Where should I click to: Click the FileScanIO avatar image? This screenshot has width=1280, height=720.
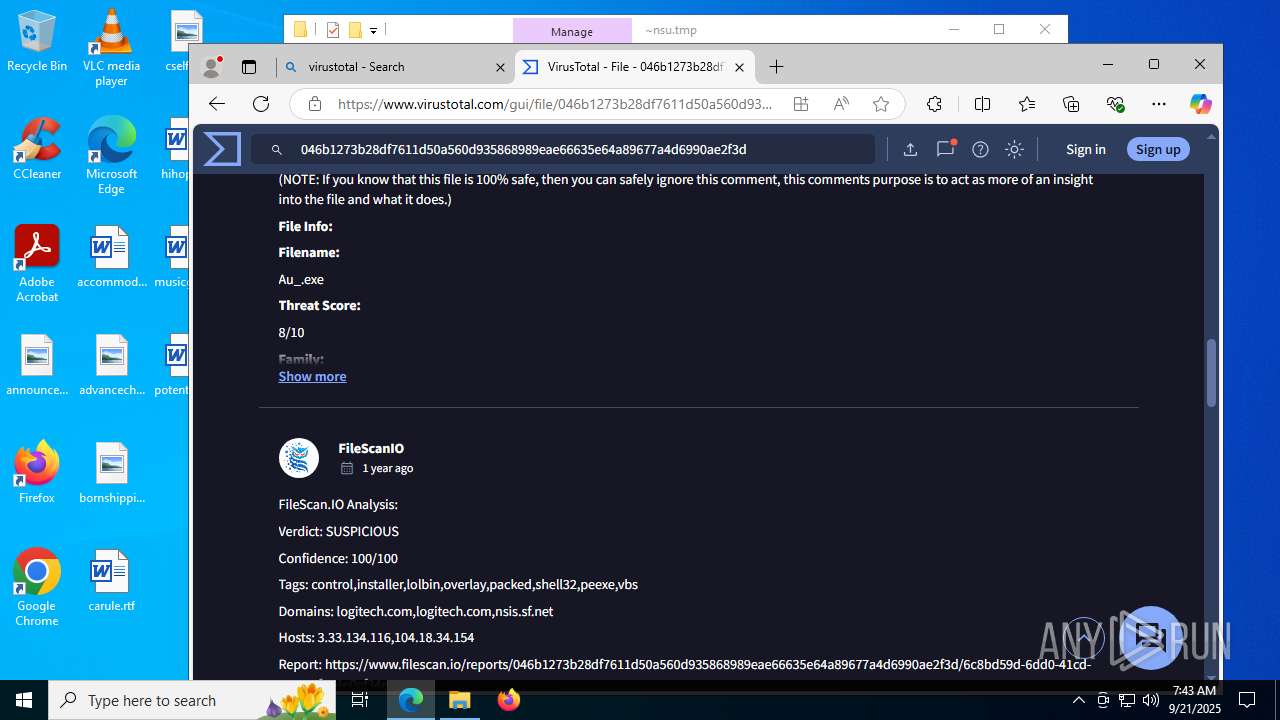tap(298, 458)
